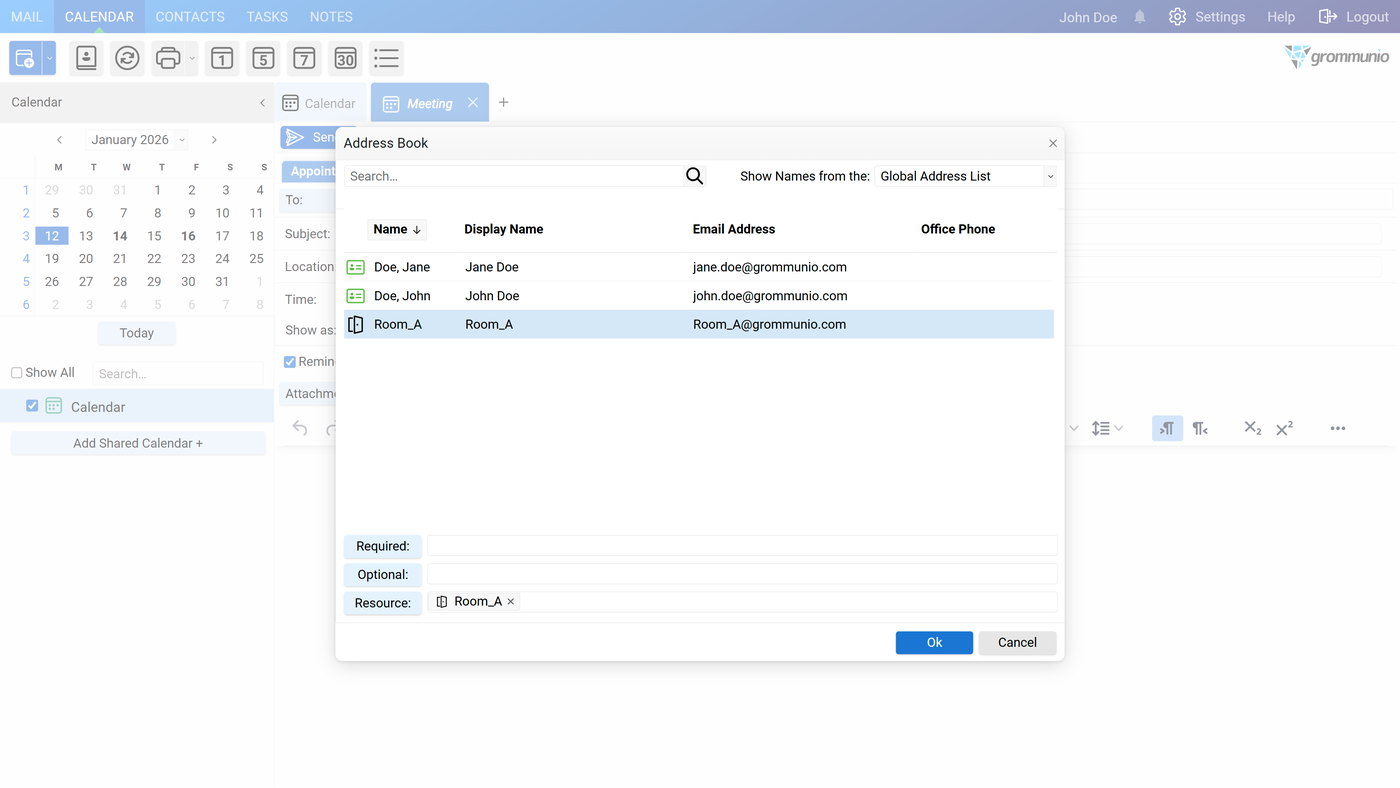
Task: Click the Optional button
Action: [x=383, y=575]
